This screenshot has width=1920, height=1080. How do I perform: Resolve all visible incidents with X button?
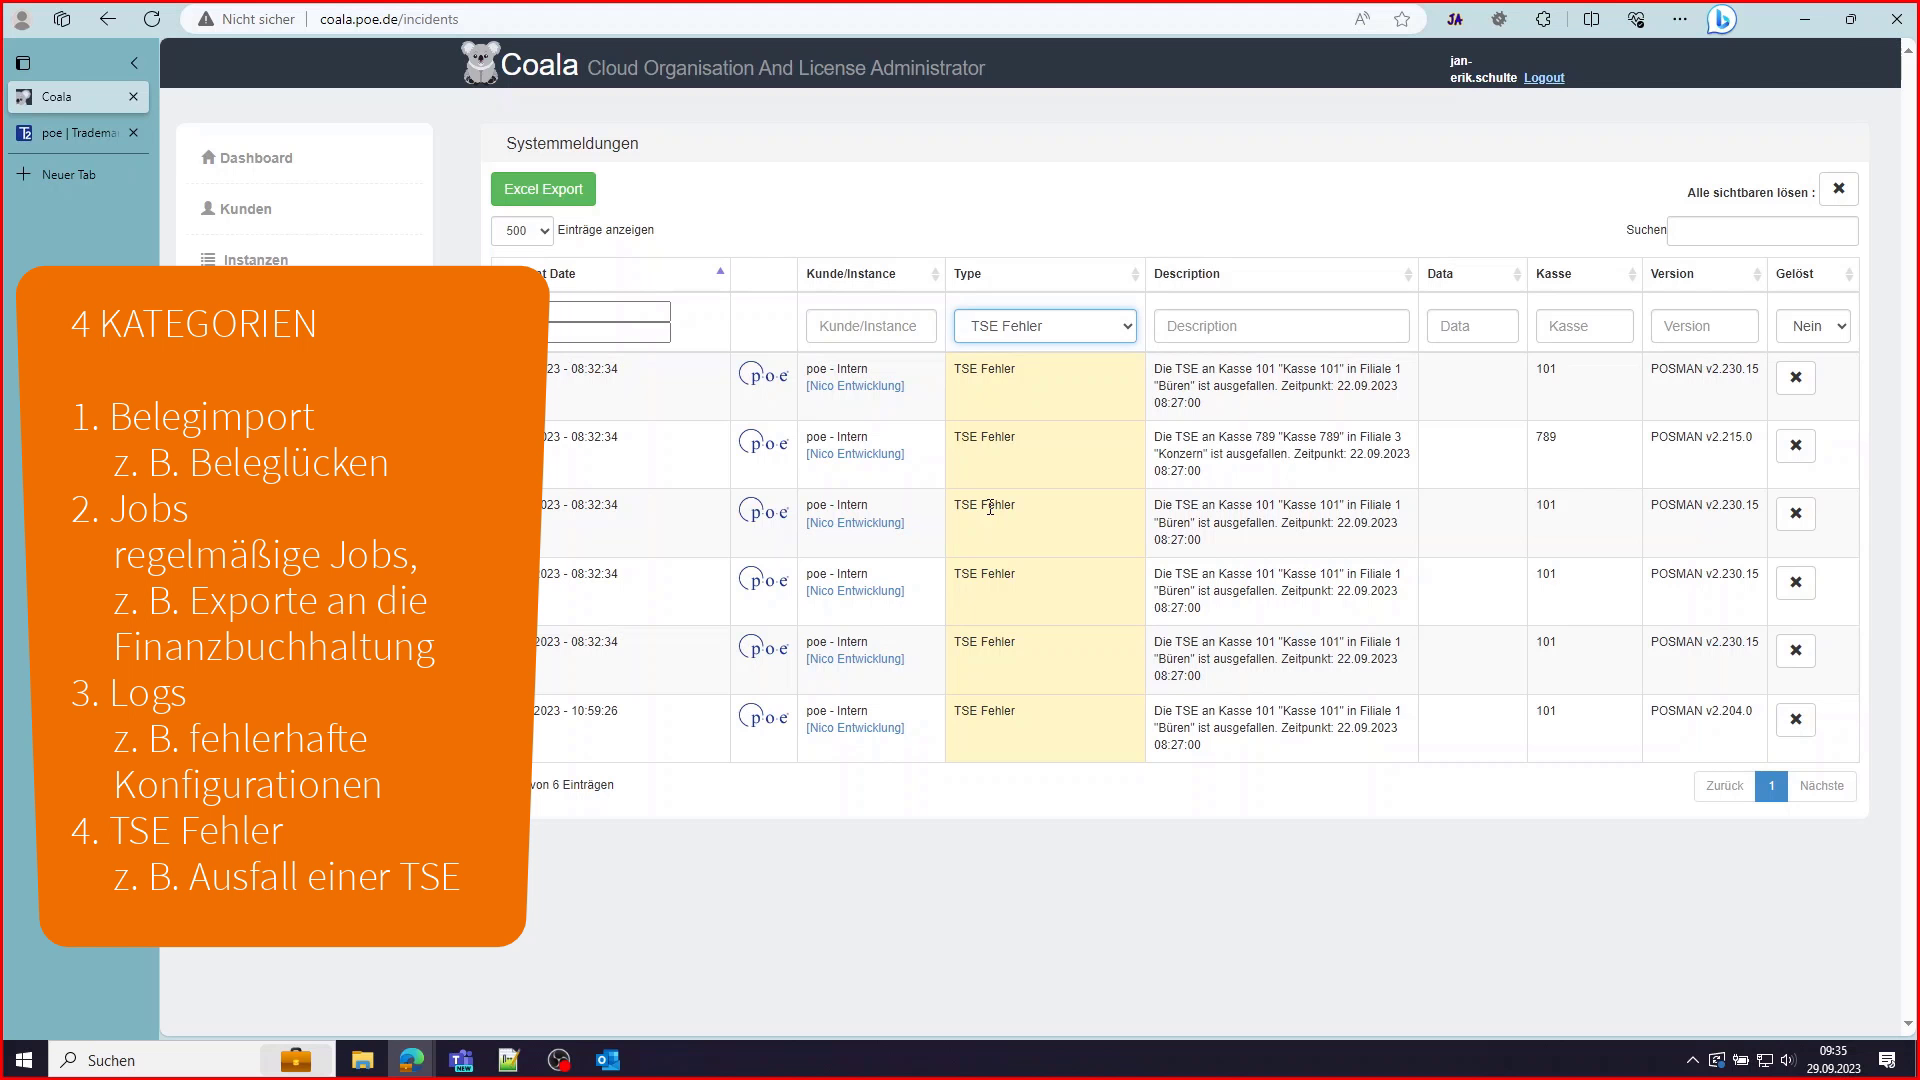coord(1838,189)
